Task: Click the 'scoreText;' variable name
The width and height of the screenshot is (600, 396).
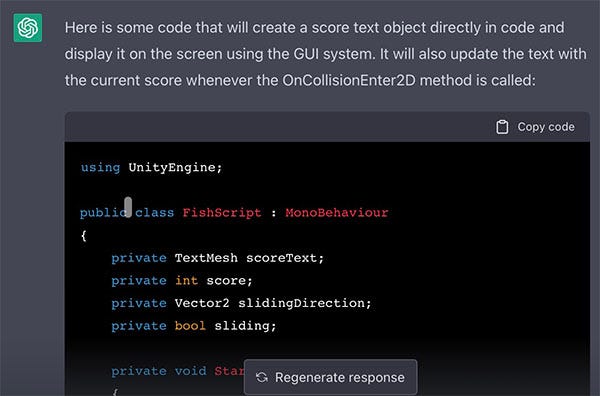Action: tap(285, 258)
